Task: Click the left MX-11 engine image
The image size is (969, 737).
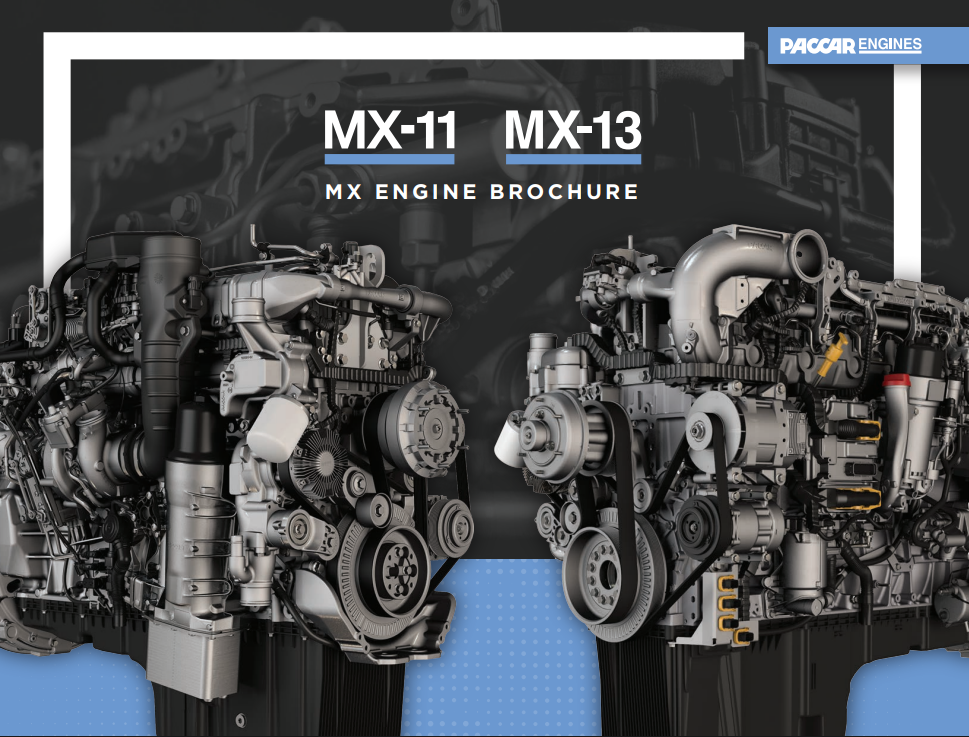Action: (220, 450)
